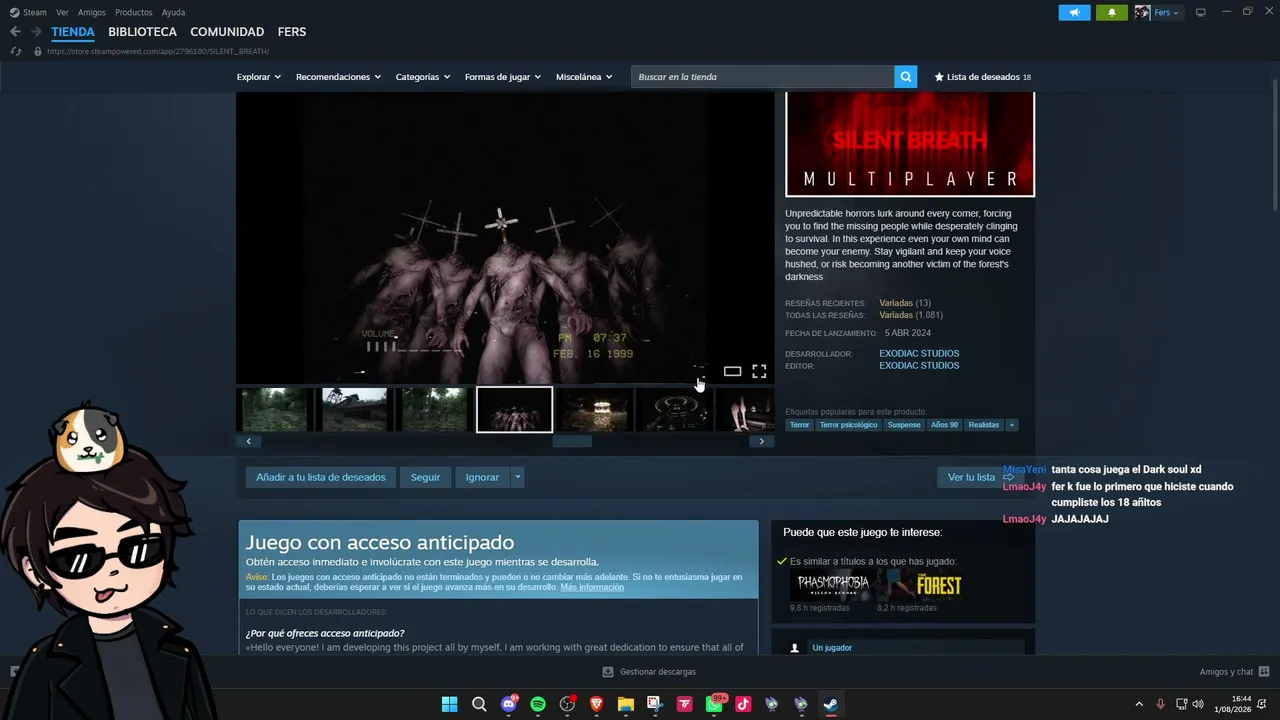Click the Lista de deseados link

click(x=983, y=77)
